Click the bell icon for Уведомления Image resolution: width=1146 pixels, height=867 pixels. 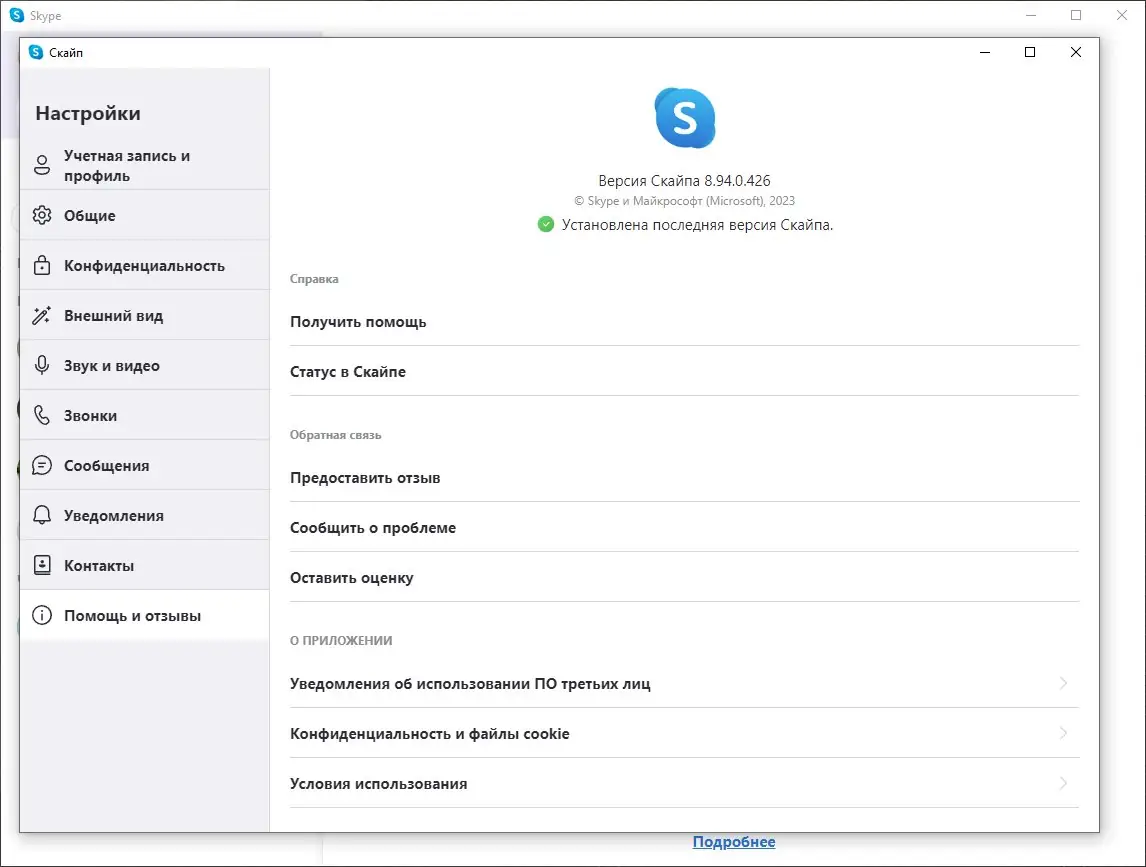tap(42, 515)
